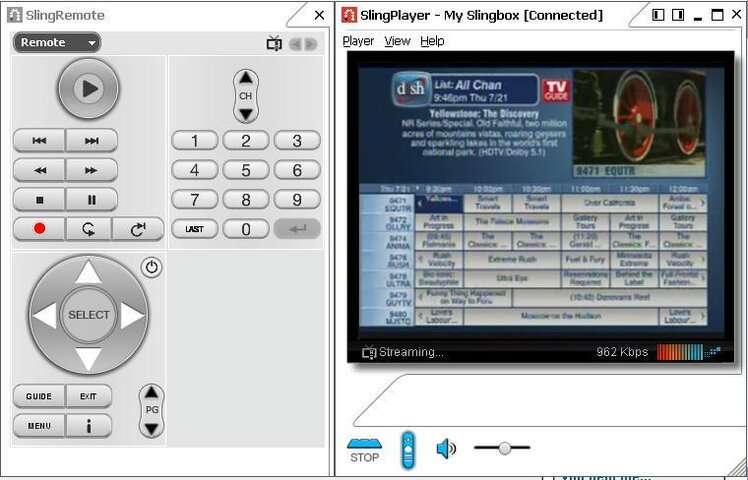Stop playback with the square remote button

click(39, 200)
